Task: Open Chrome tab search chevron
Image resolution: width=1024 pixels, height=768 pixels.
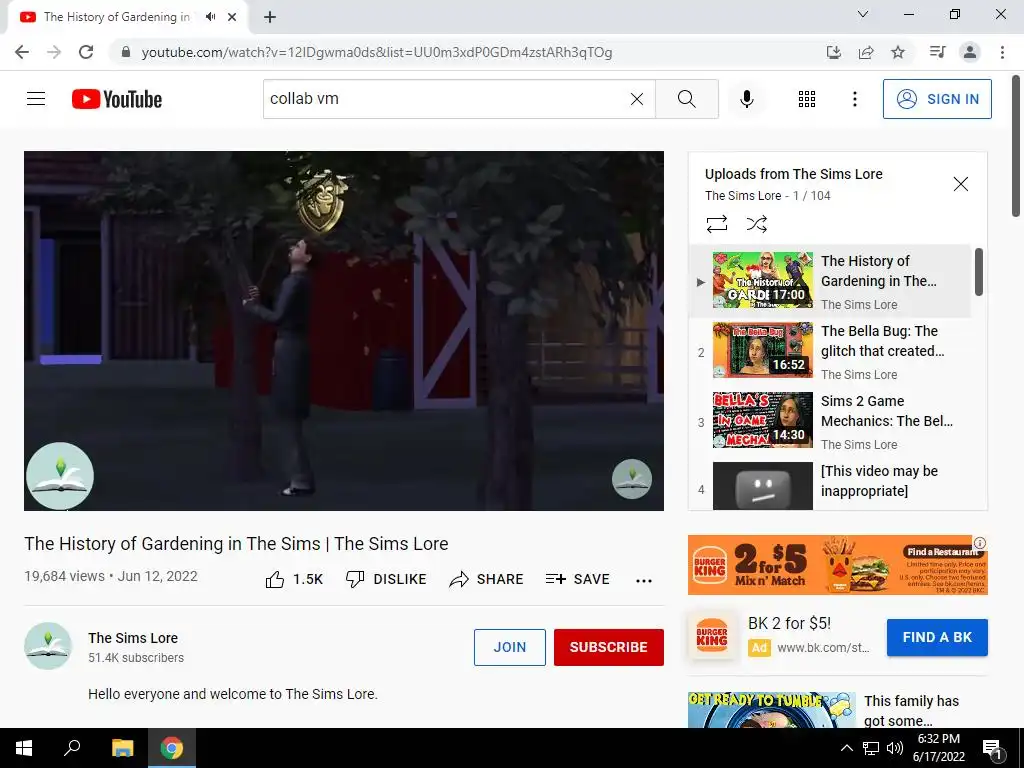Action: (863, 14)
